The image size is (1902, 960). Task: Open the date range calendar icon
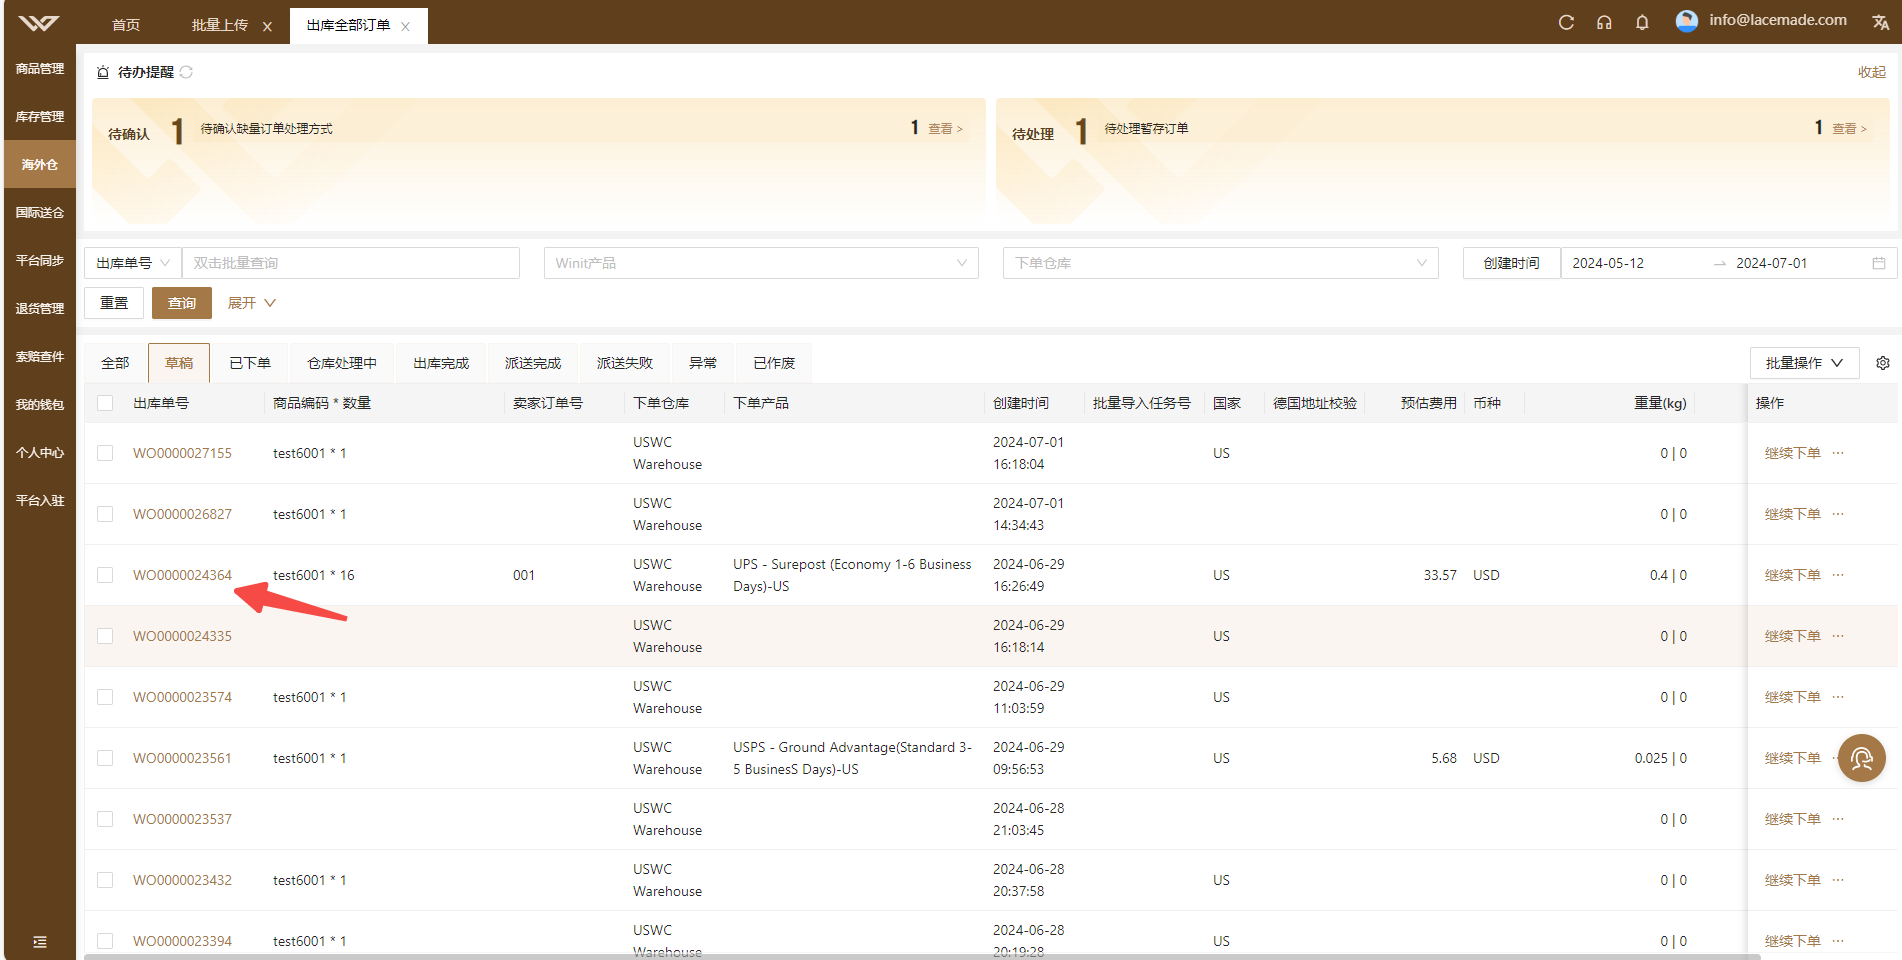point(1879,263)
